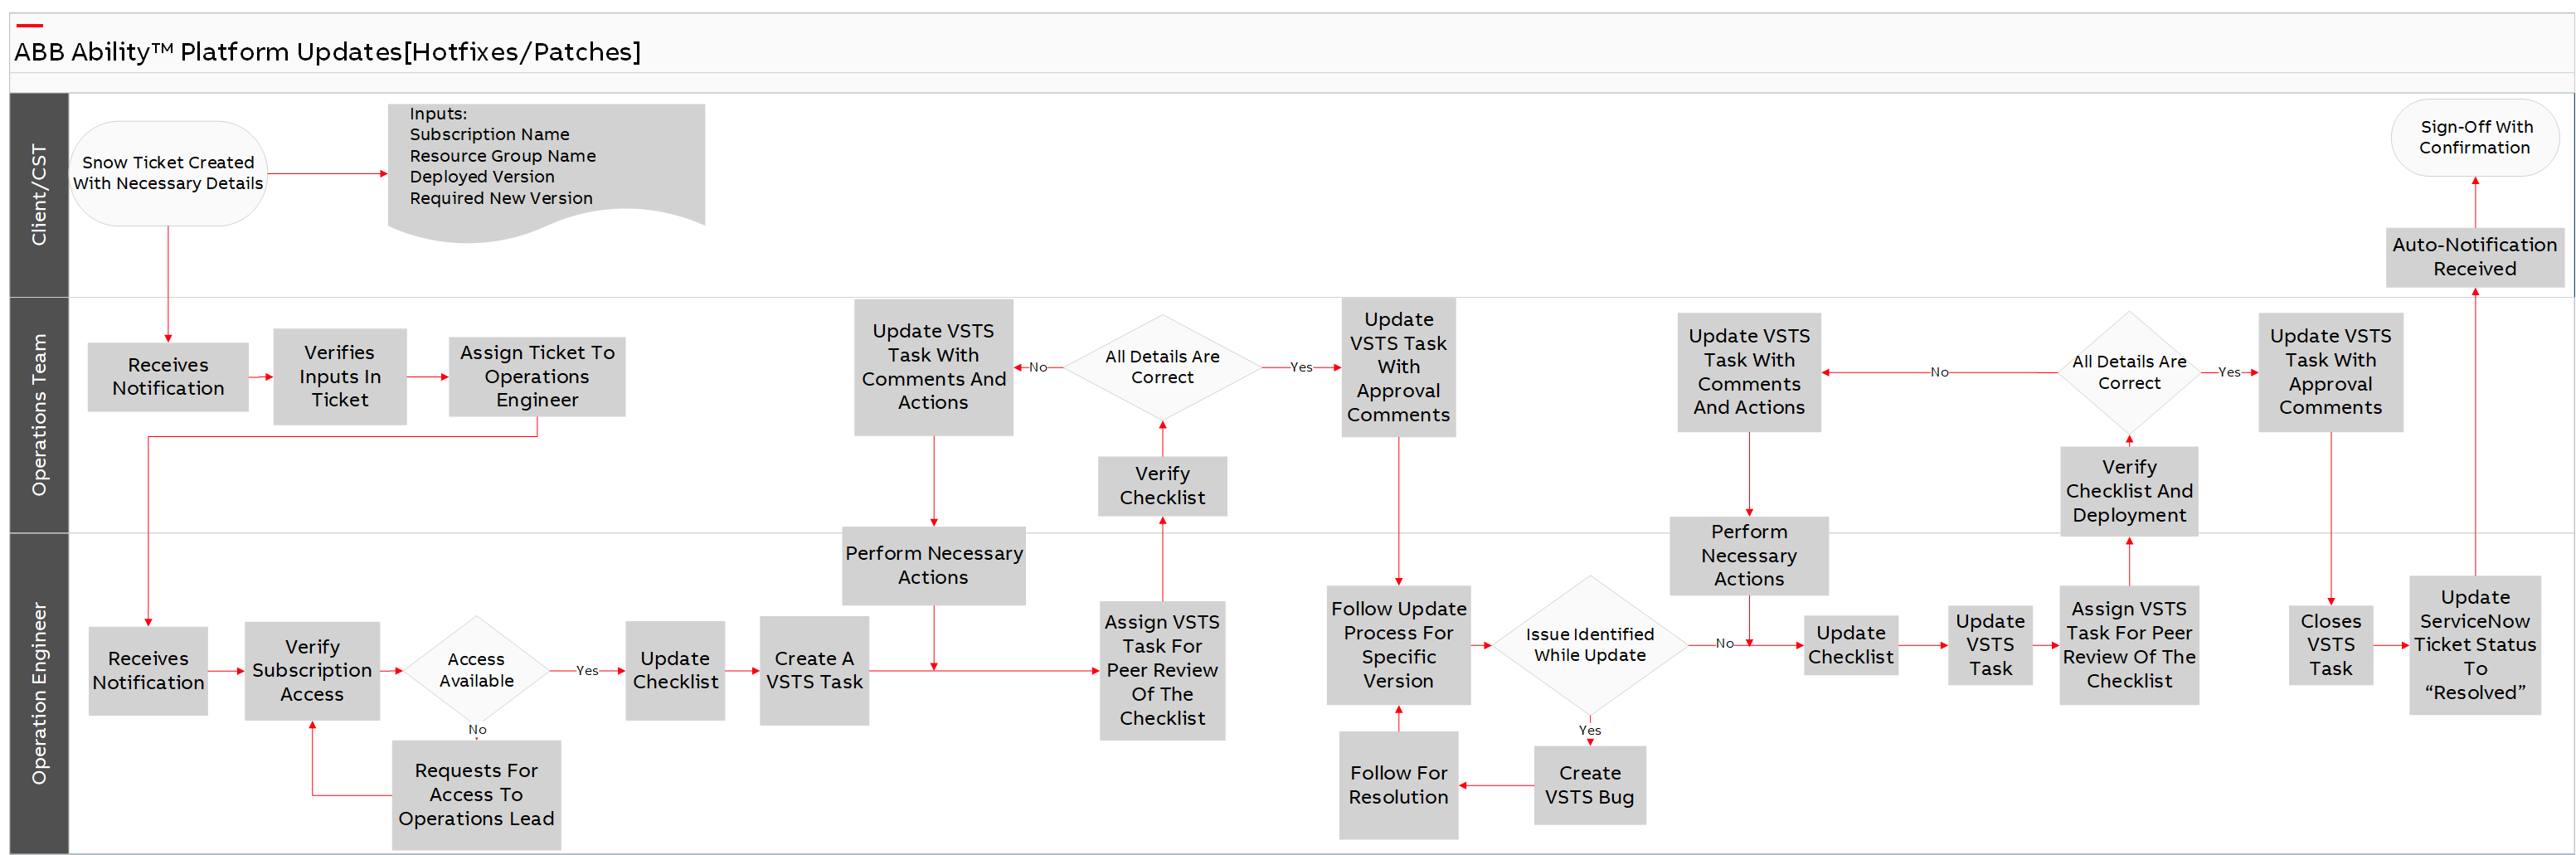Select the 'Verify Checklist And Deployment' box
2576x855 pixels.
tap(2129, 491)
